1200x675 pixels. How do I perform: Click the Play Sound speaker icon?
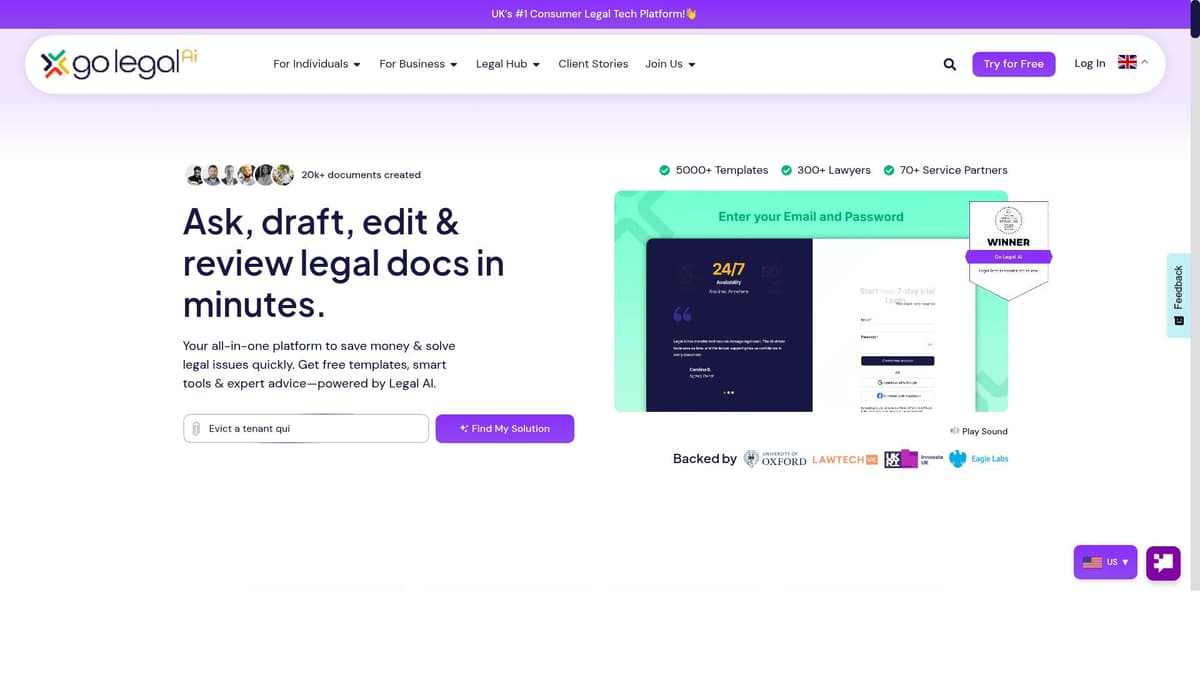954,431
